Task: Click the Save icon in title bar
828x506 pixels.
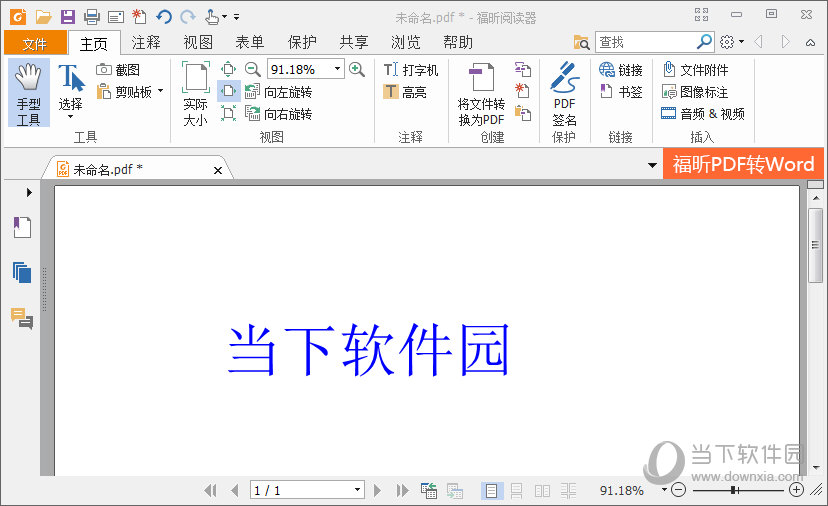Action: pyautogui.click(x=68, y=17)
